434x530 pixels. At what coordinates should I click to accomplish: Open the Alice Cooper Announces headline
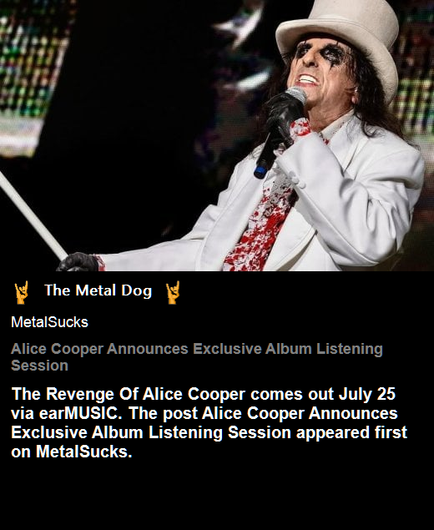click(x=197, y=357)
